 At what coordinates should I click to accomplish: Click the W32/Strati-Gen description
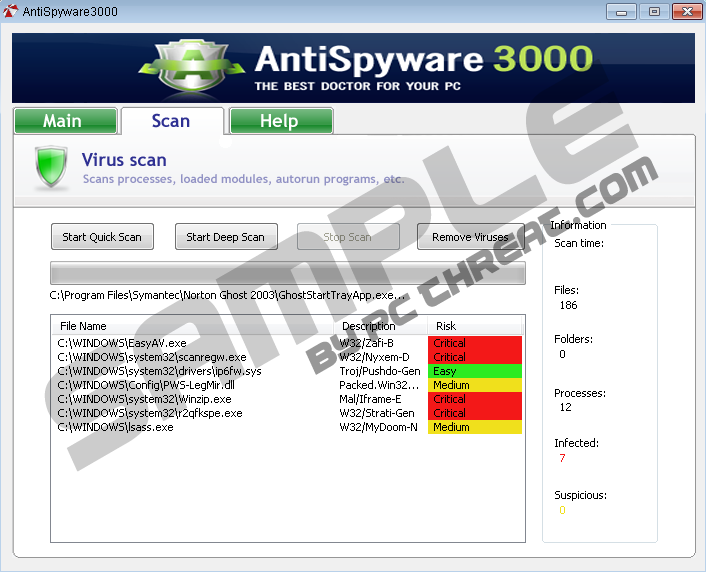pyautogui.click(x=376, y=413)
